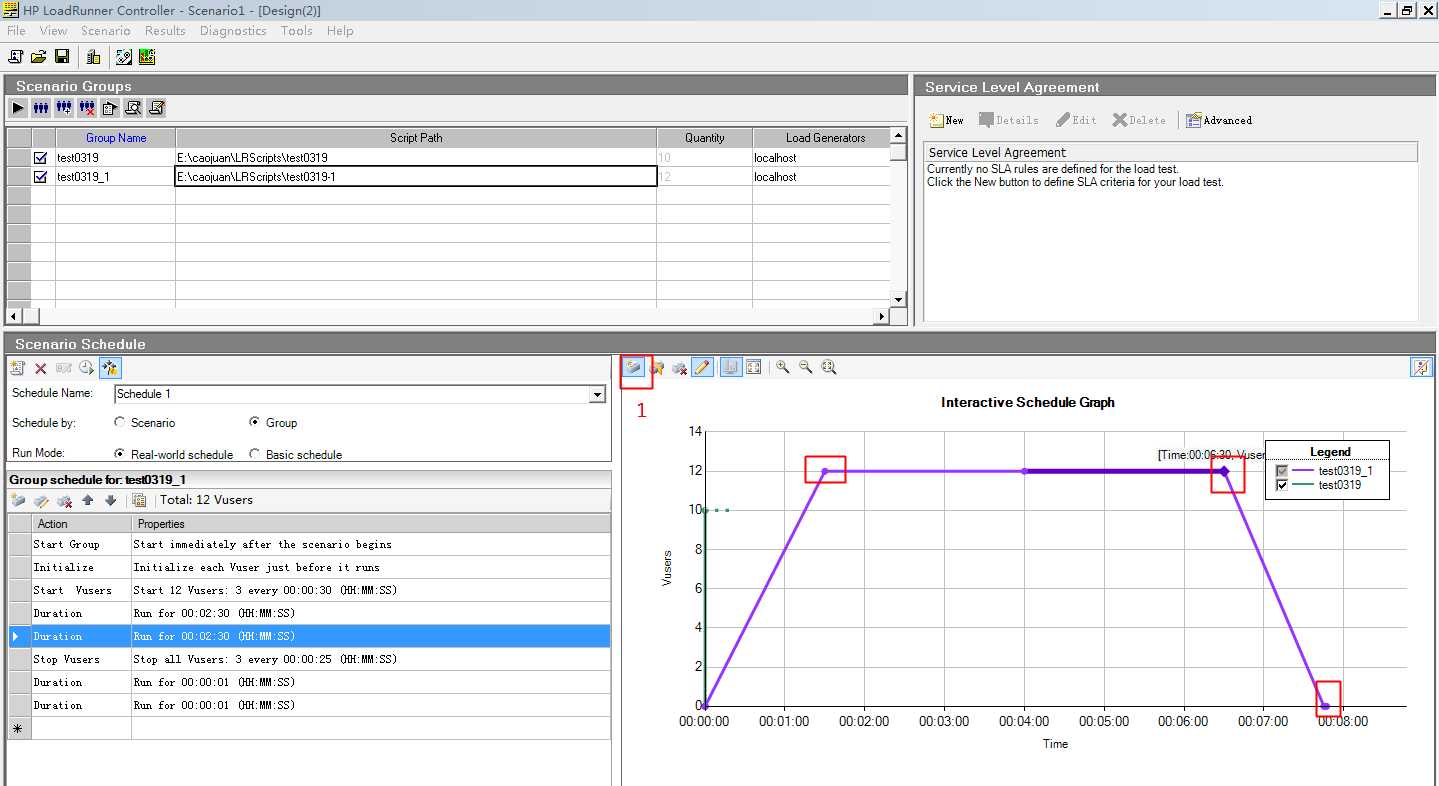Screen dimensions: 1439x786
Task: Click the Action column header in group schedule
Action: coord(81,524)
